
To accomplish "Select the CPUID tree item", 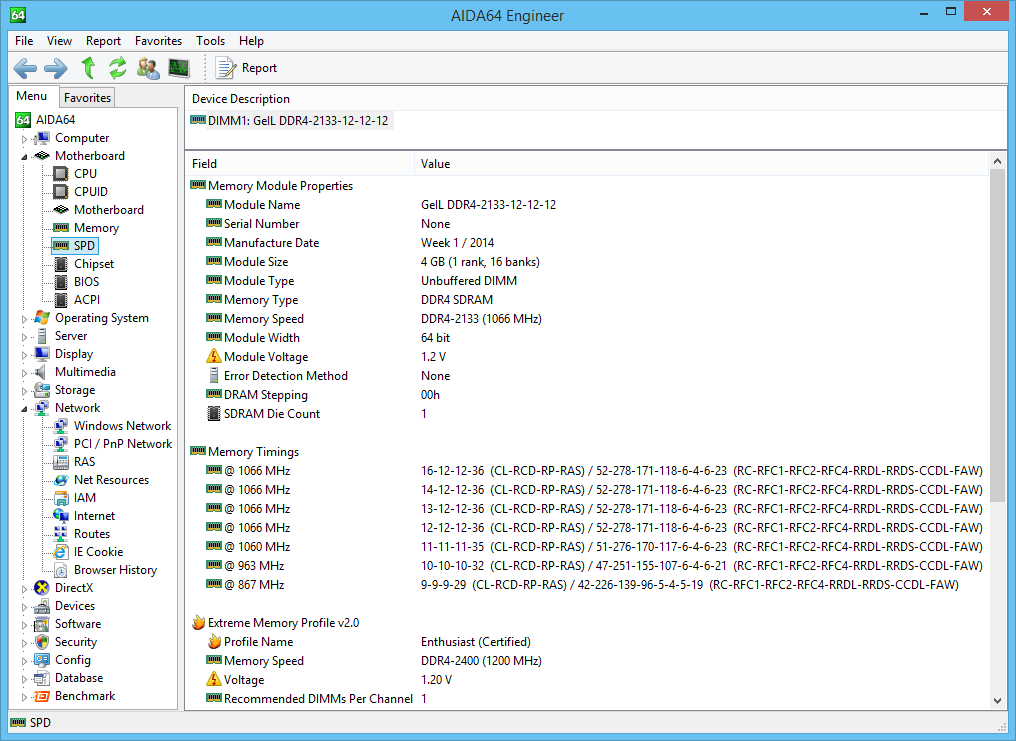I will tap(91, 192).
